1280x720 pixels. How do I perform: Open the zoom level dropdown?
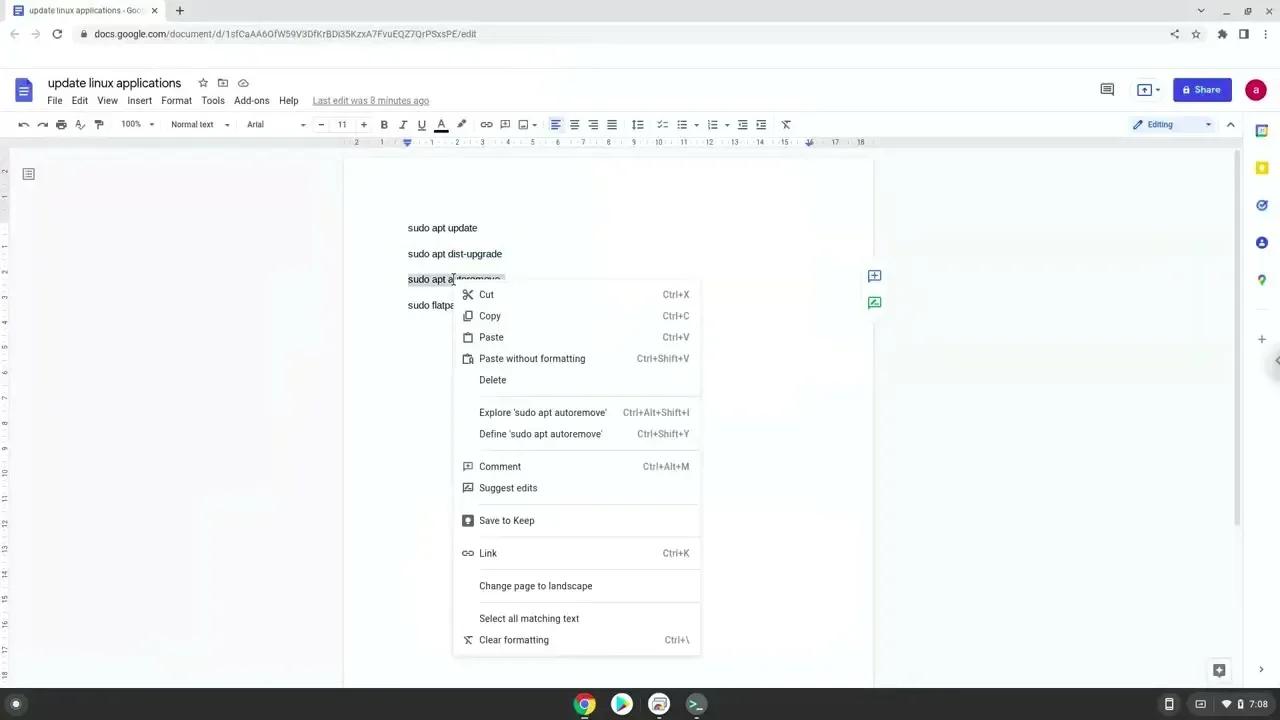(x=136, y=124)
